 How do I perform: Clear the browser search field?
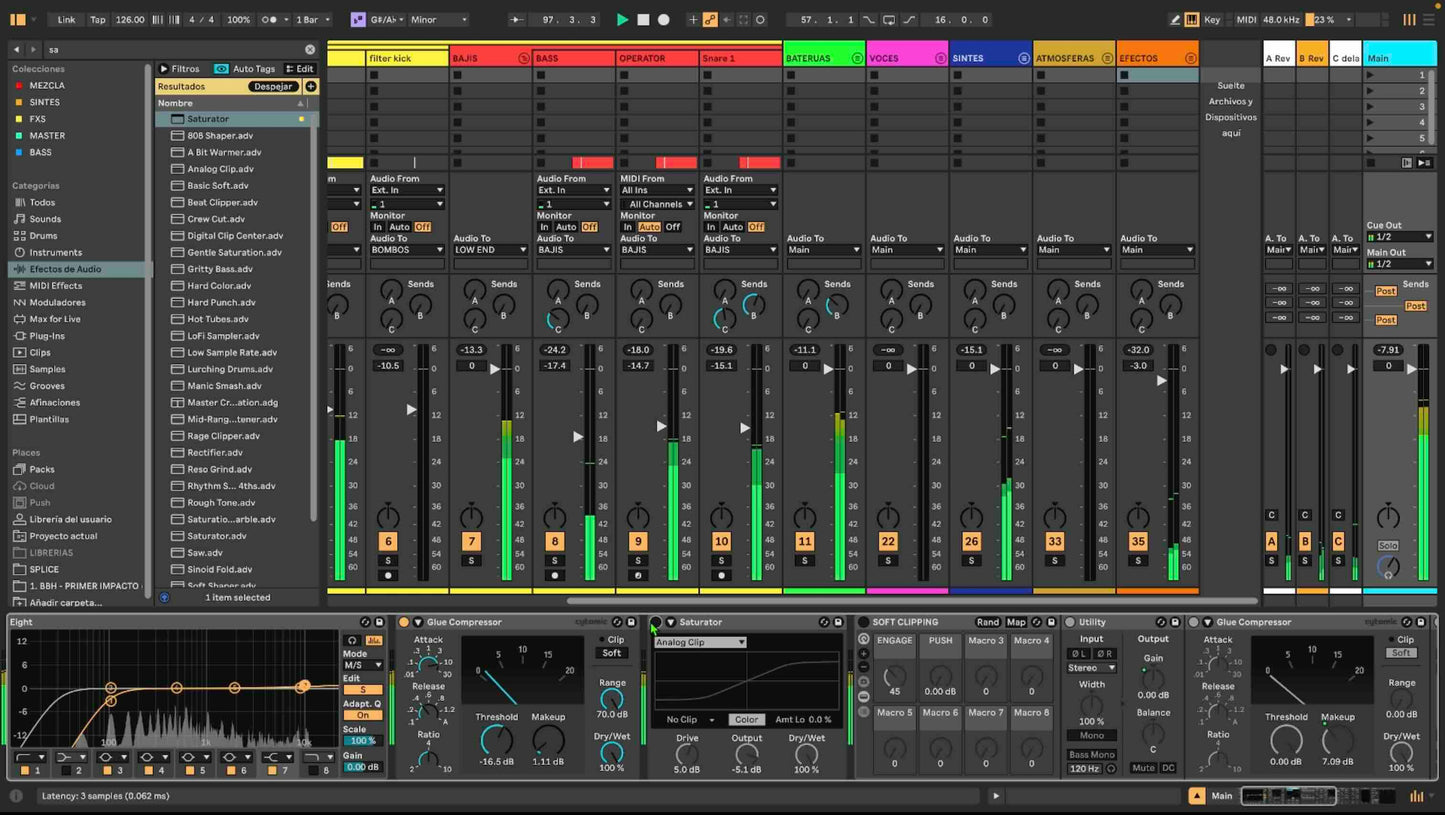(x=310, y=49)
